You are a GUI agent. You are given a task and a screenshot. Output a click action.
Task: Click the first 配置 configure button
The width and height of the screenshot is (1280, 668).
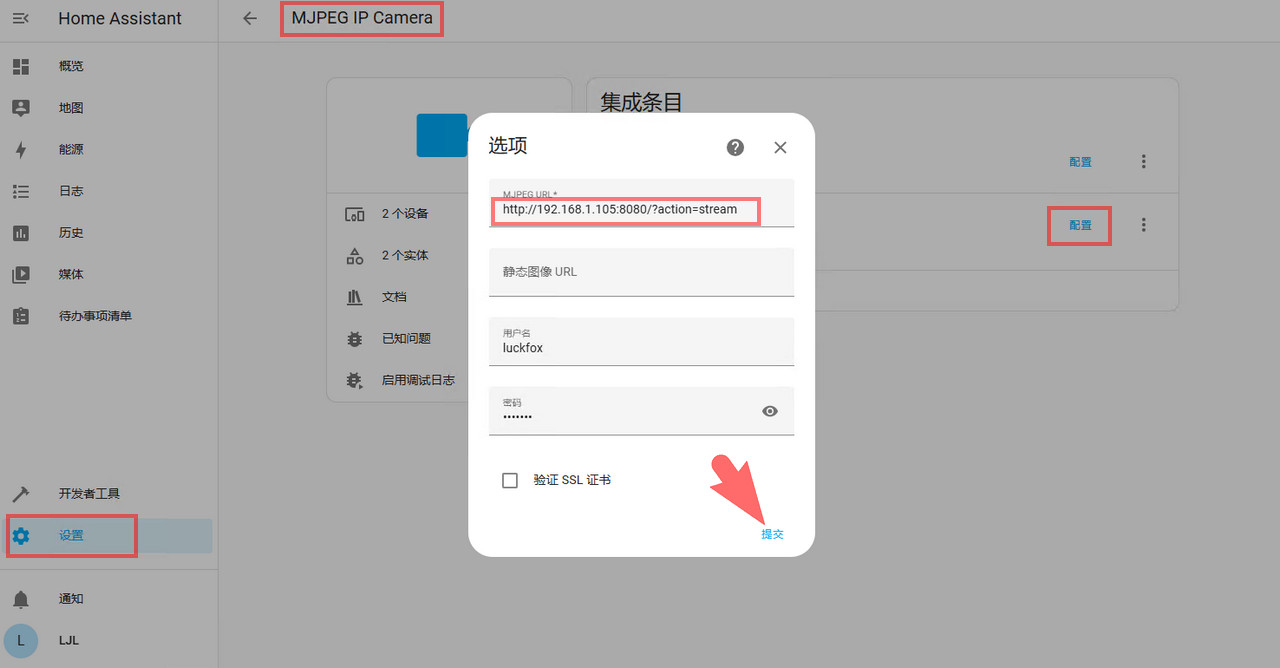pos(1080,162)
